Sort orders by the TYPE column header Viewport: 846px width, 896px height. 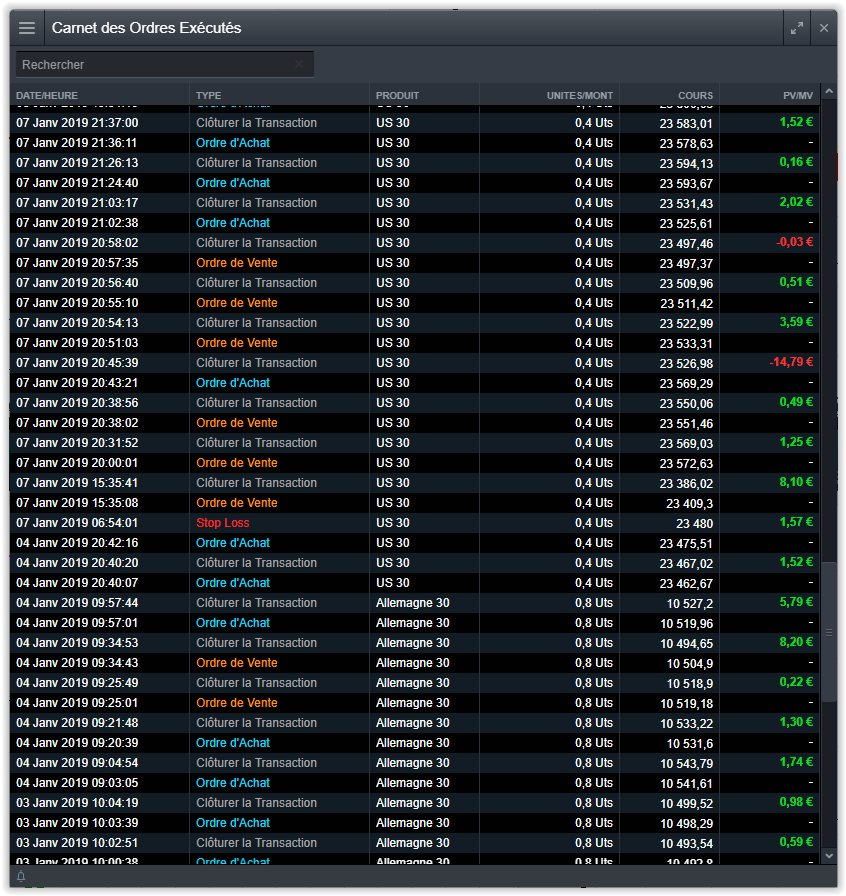[209, 96]
